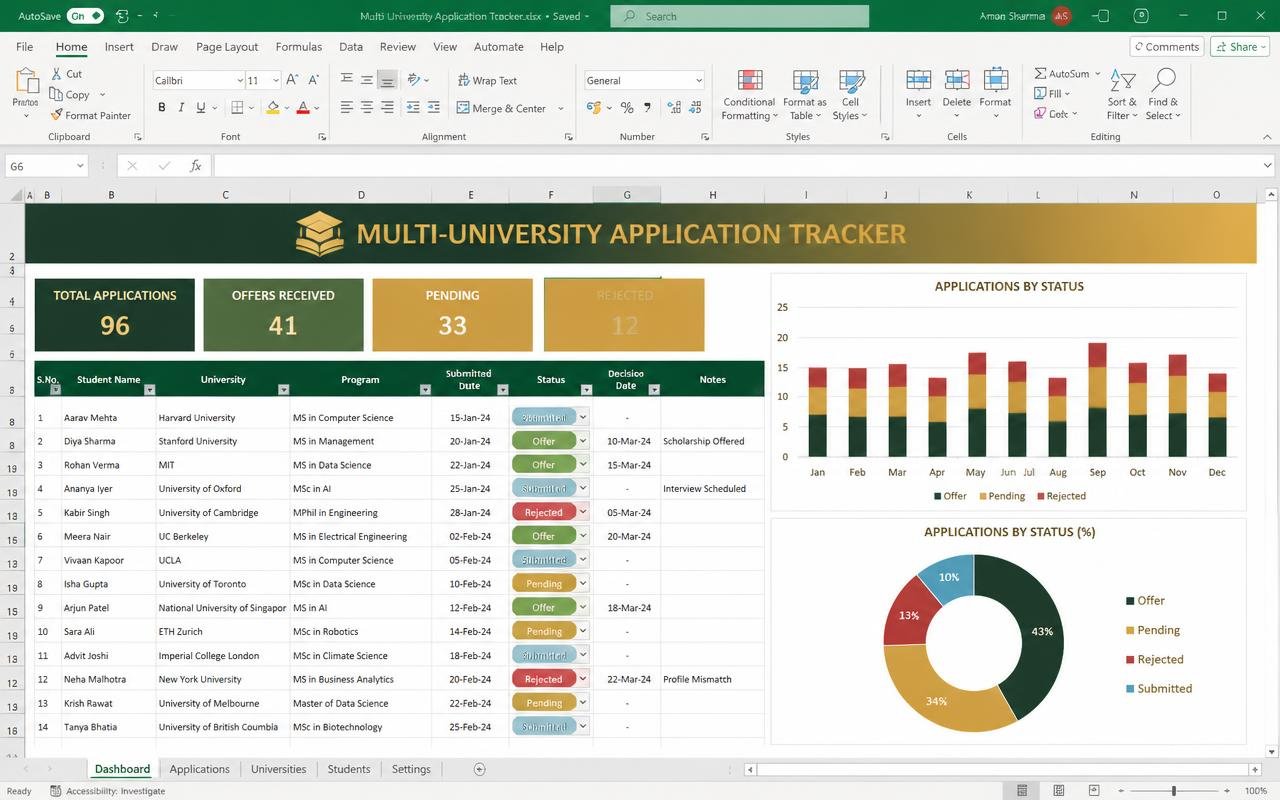Click the horizontal scrollbar track
Image resolution: width=1280 pixels, height=800 pixels.
coord(1003,769)
